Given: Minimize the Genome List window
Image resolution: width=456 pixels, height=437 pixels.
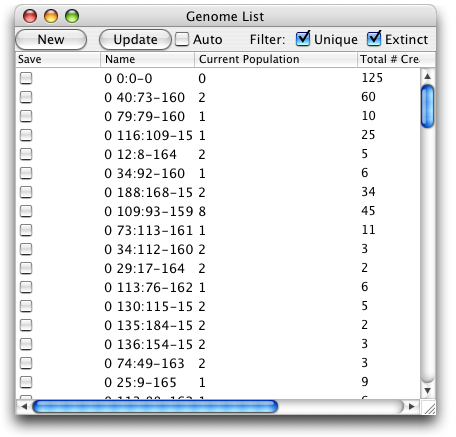Looking at the screenshot, I should (51, 16).
